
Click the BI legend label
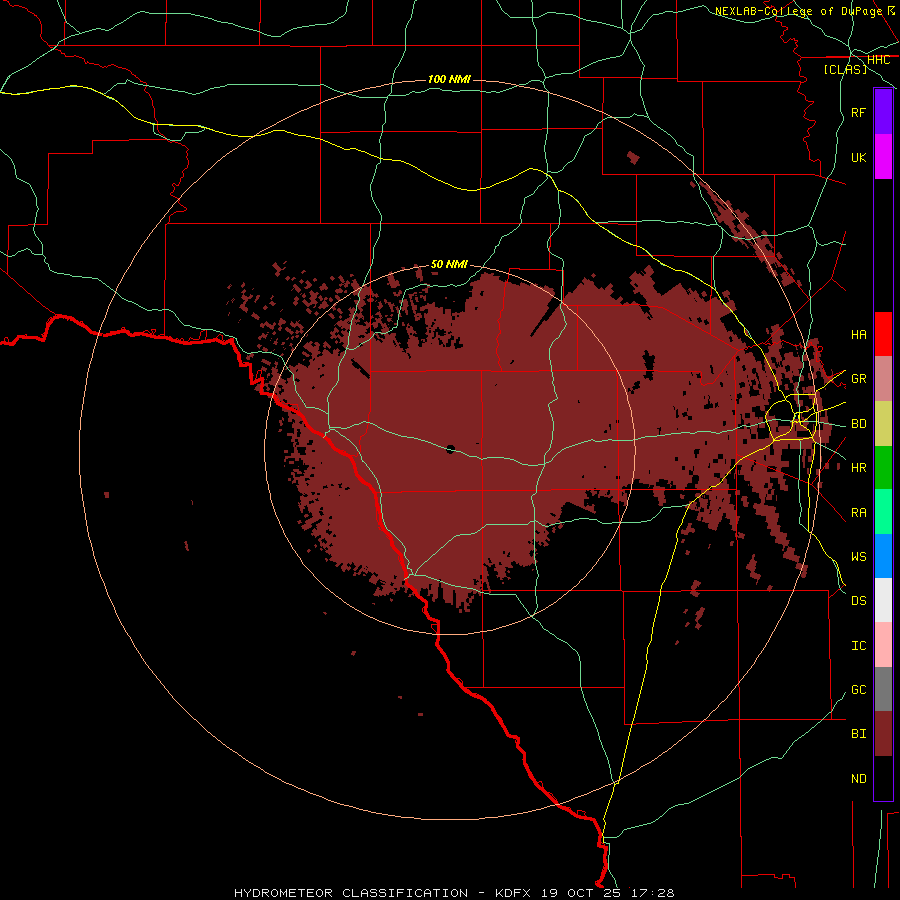point(859,734)
